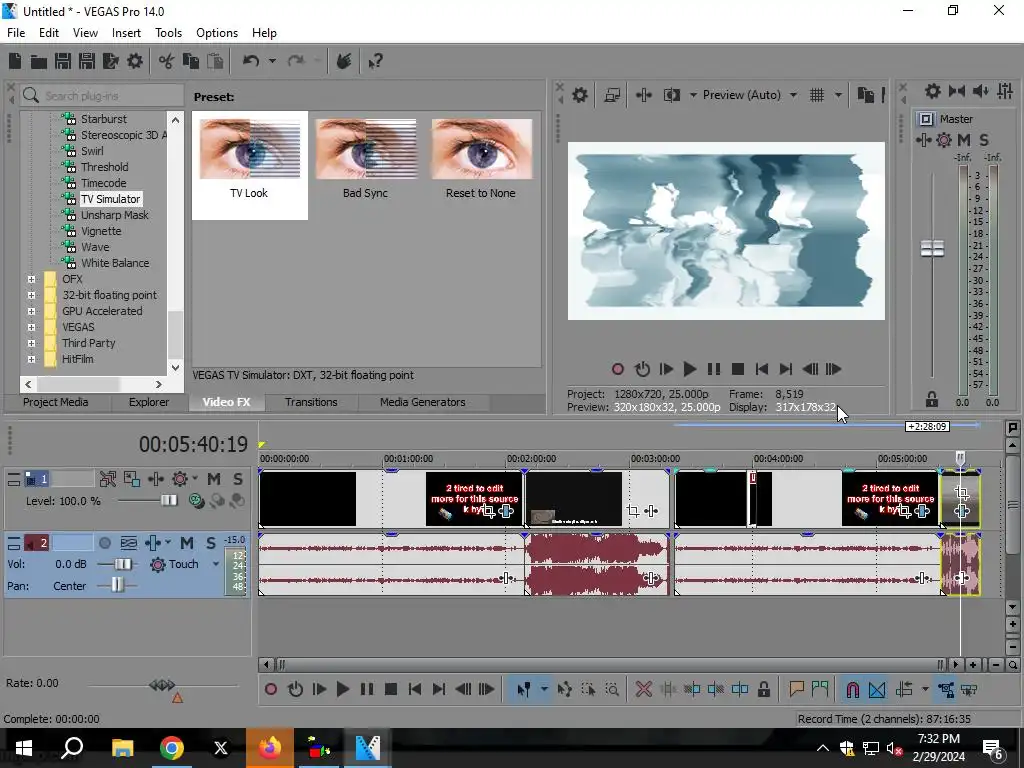Viewport: 1024px width, 768px height.
Task: Expand the HitFilm folder
Action: click(31, 359)
